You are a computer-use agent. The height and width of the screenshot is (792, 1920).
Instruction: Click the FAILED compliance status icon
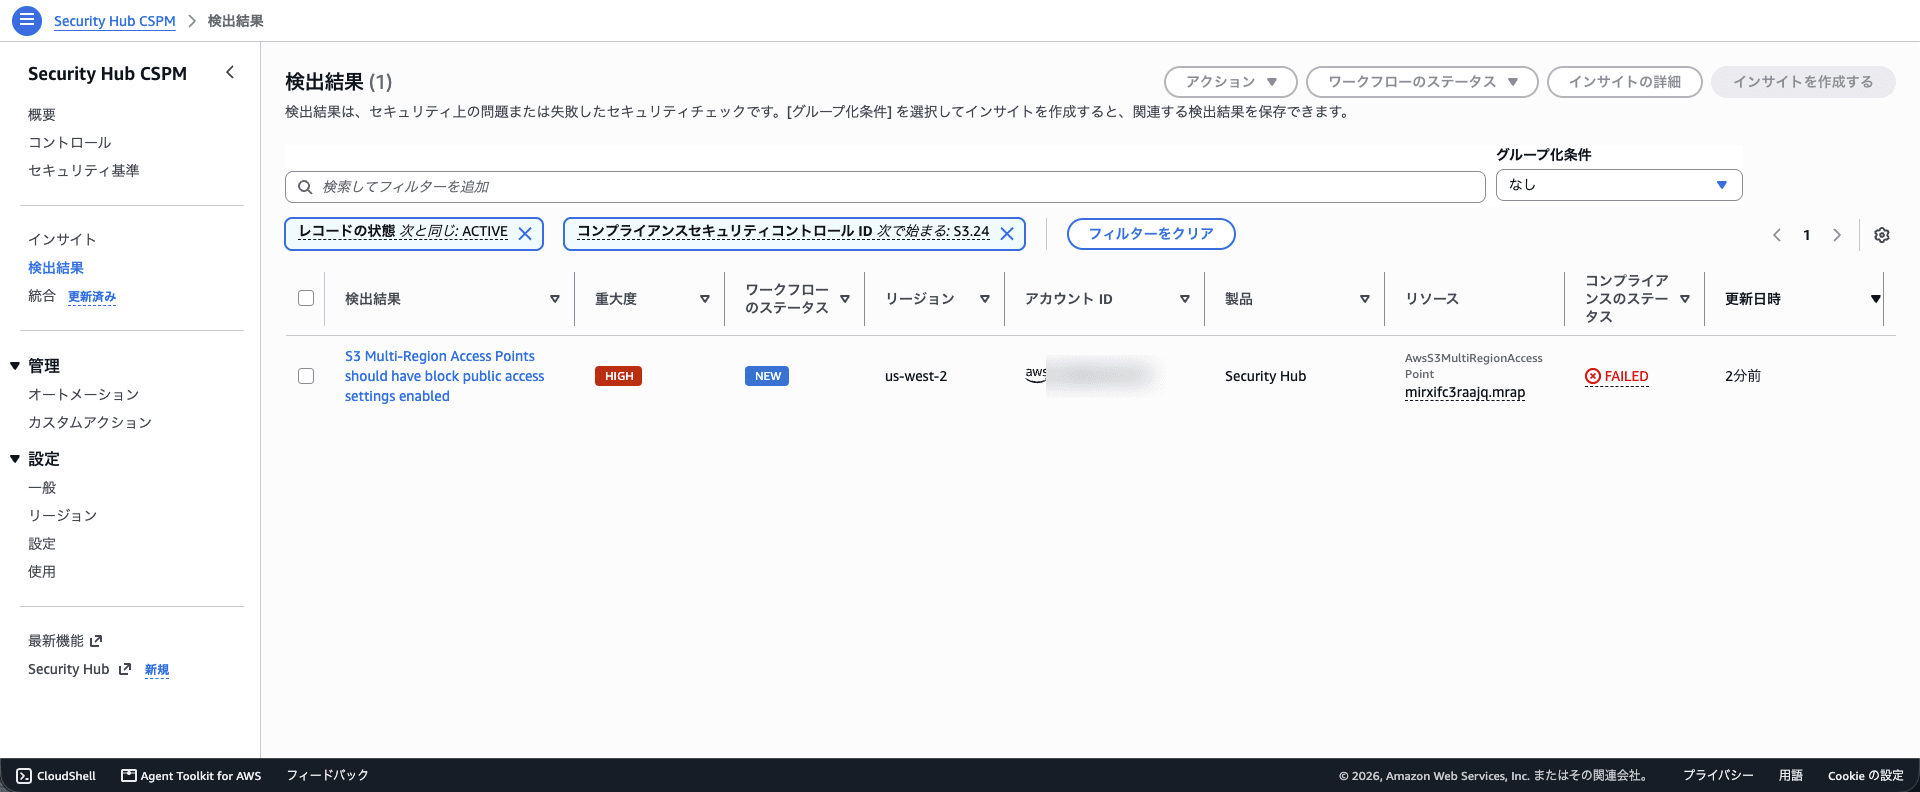[x=1592, y=376]
